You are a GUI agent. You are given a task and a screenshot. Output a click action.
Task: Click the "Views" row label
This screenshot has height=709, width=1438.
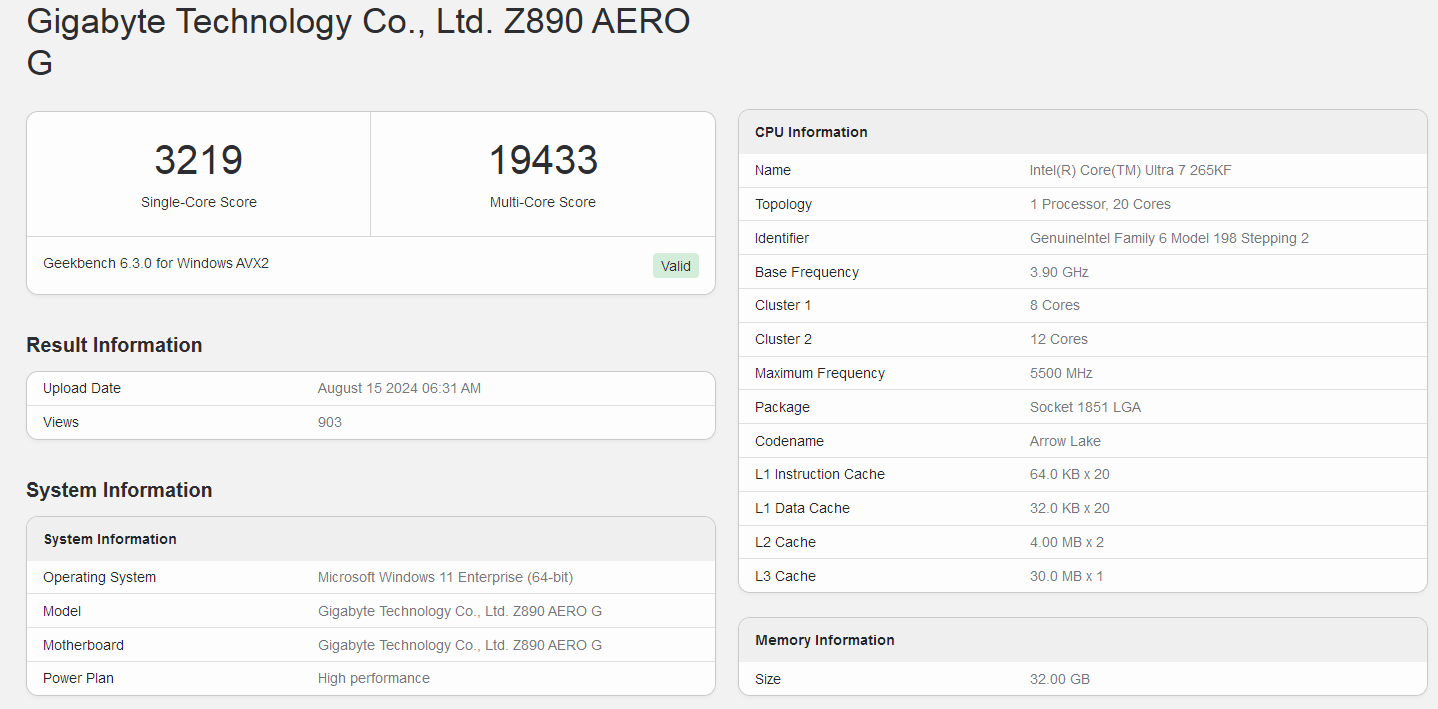coord(61,422)
